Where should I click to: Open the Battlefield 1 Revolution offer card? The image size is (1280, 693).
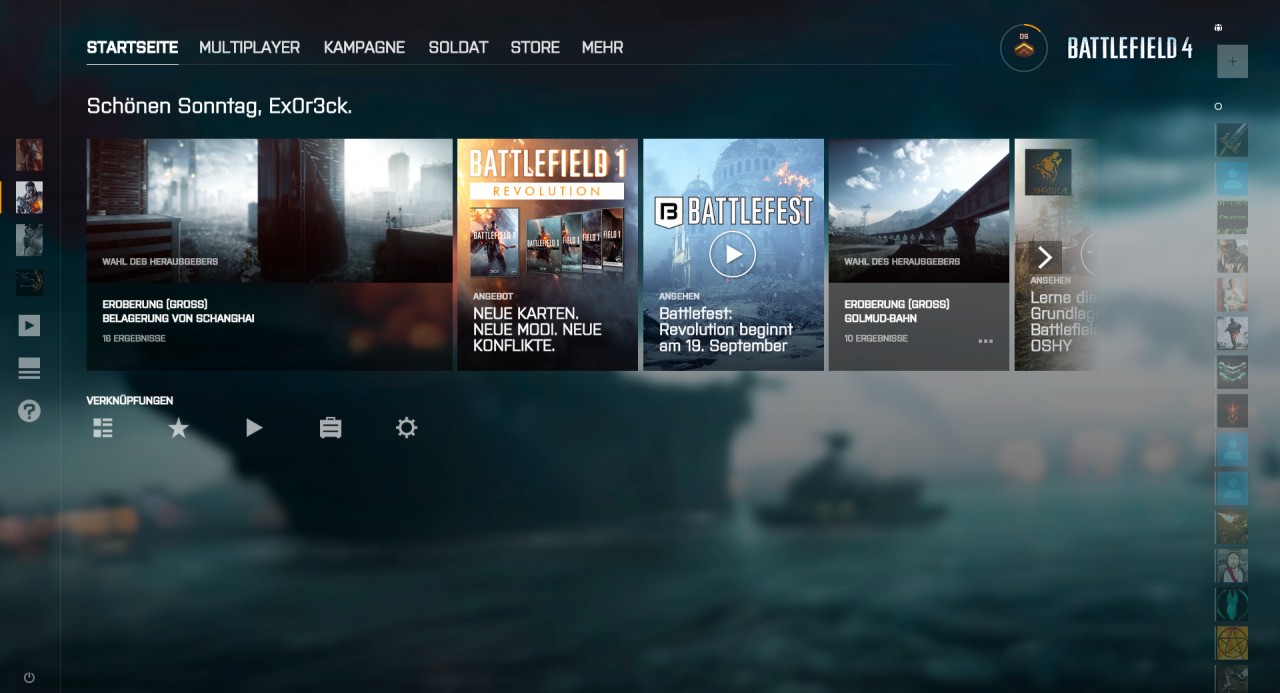(x=547, y=255)
